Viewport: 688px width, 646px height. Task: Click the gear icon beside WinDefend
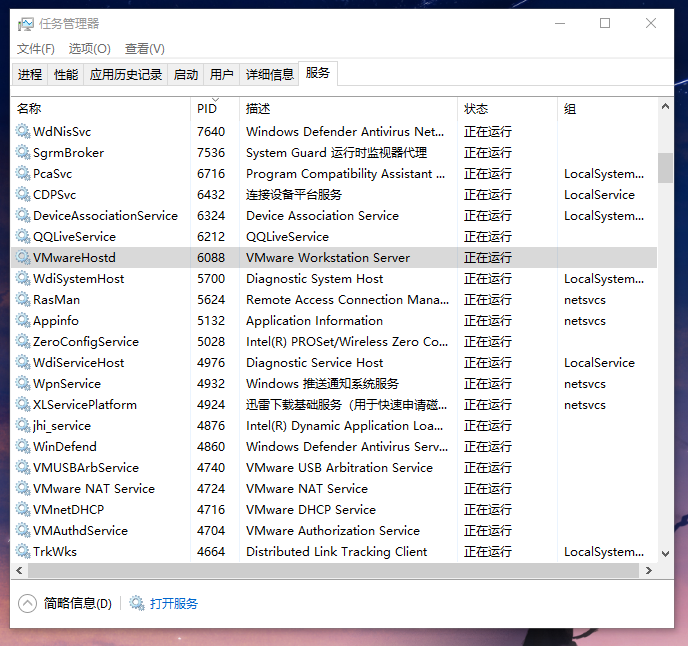(x=23, y=446)
